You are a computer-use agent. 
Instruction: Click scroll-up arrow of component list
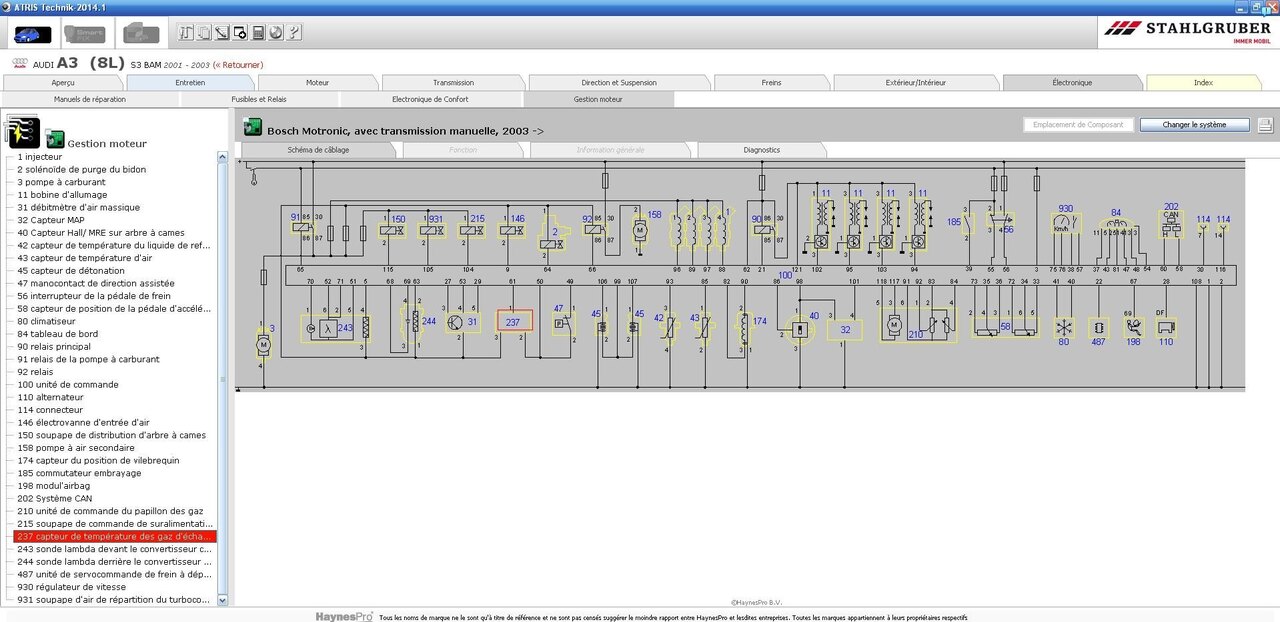(x=223, y=157)
